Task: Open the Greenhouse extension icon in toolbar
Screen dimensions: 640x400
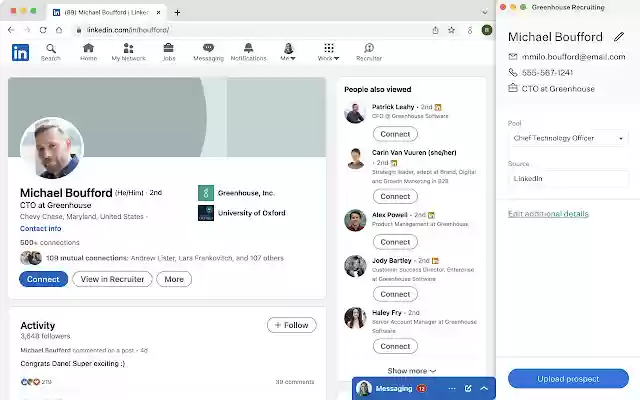Action: 470,30
